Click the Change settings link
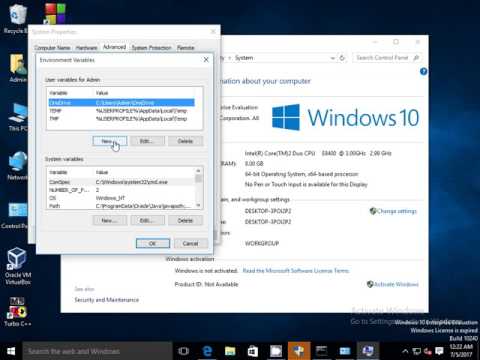 coord(397,211)
